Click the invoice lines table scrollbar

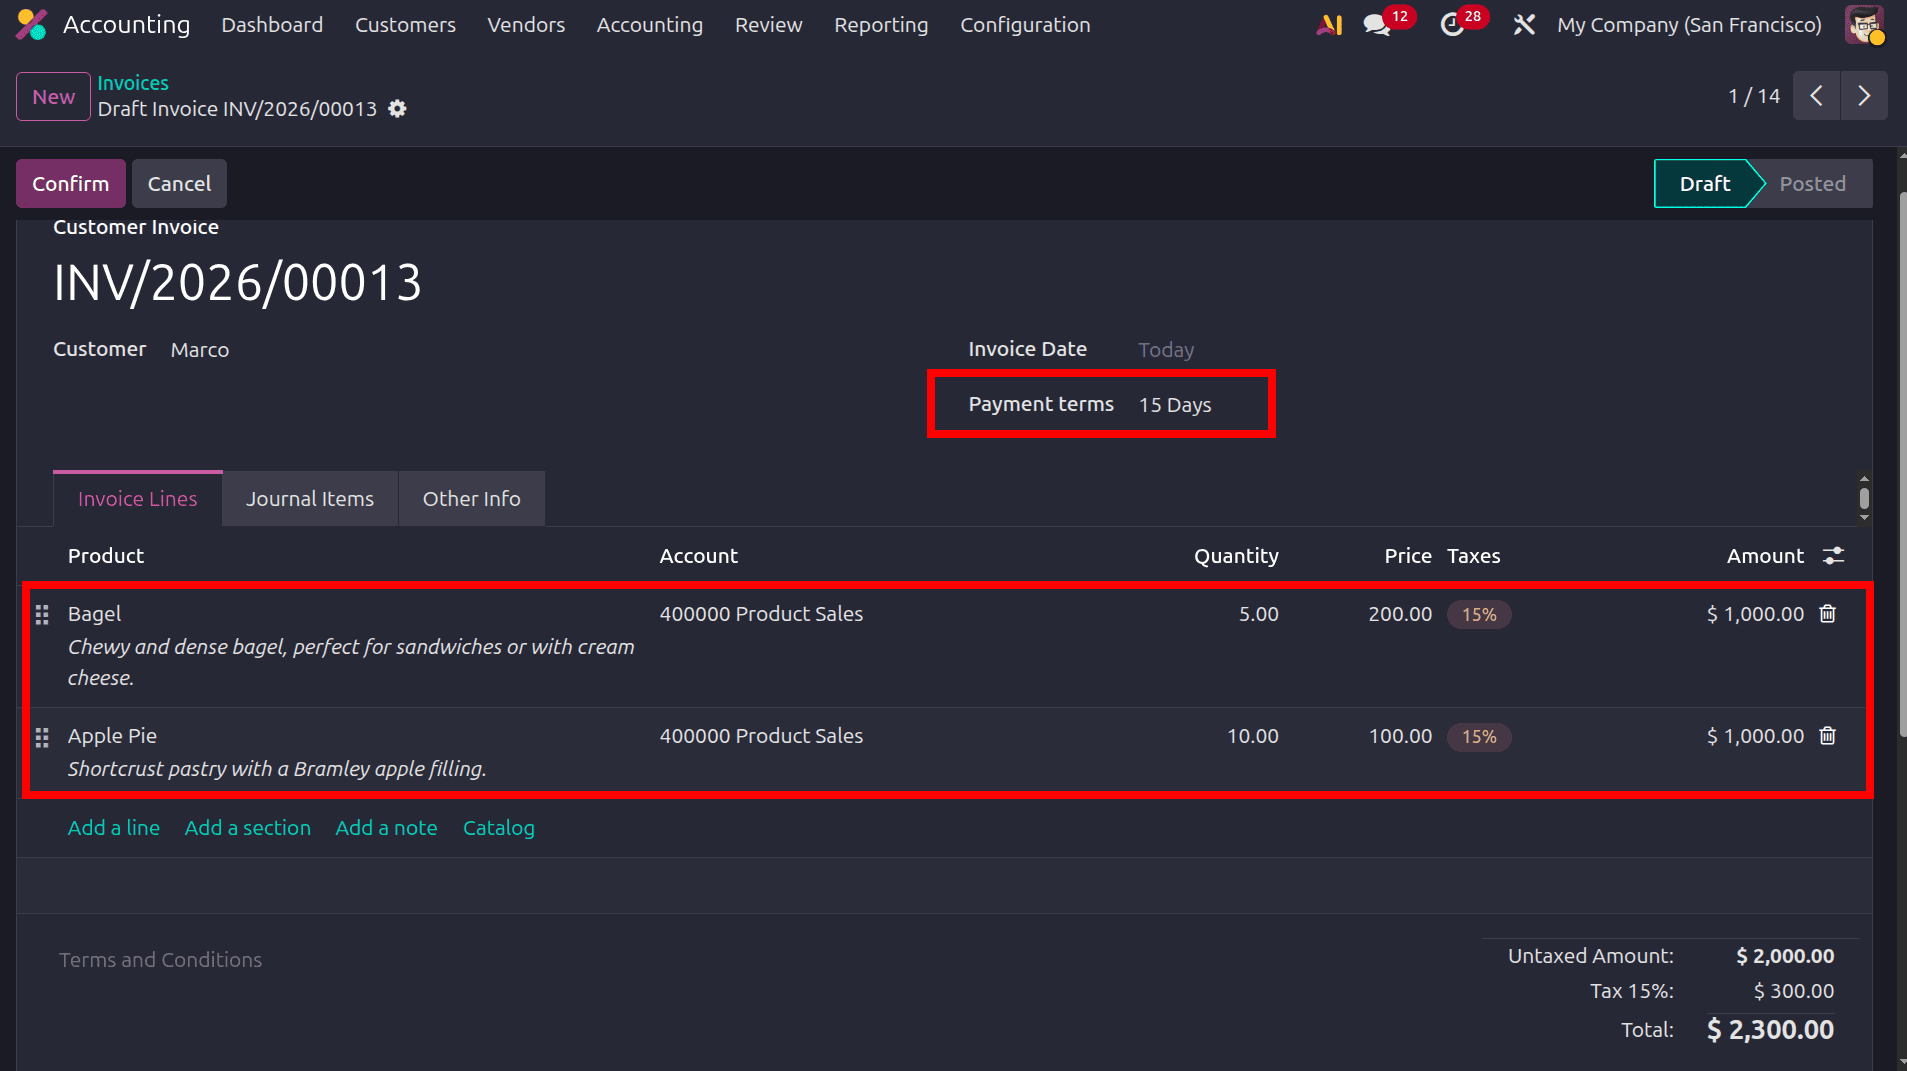[1864, 498]
